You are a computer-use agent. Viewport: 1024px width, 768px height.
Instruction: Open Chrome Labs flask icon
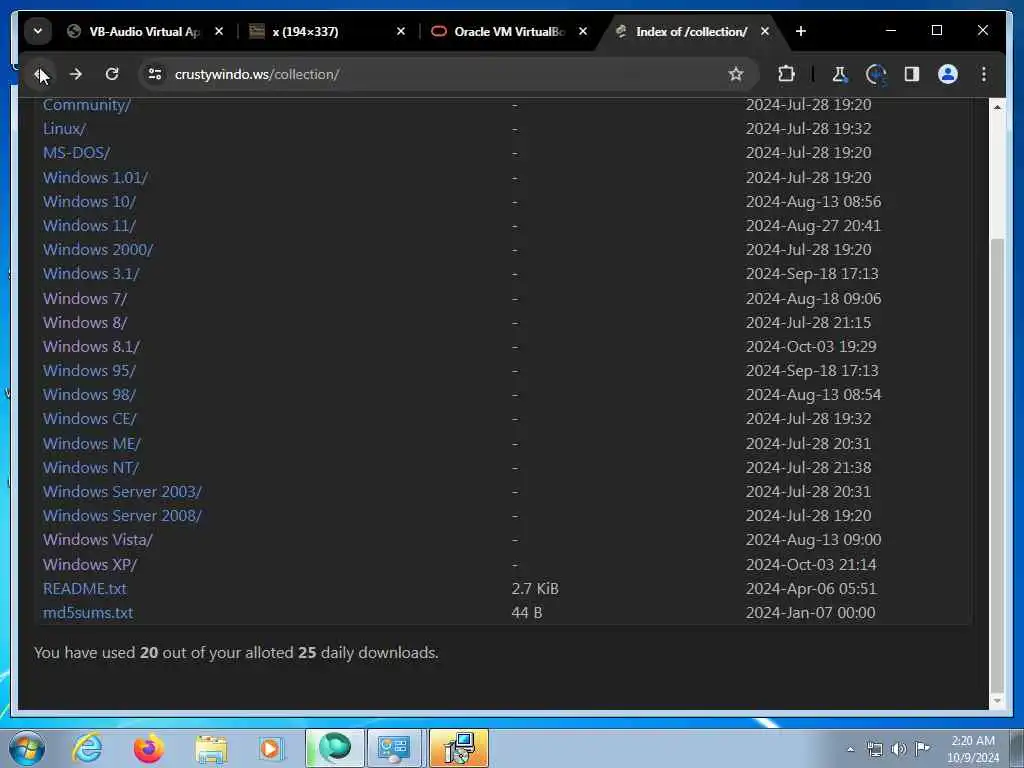839,74
